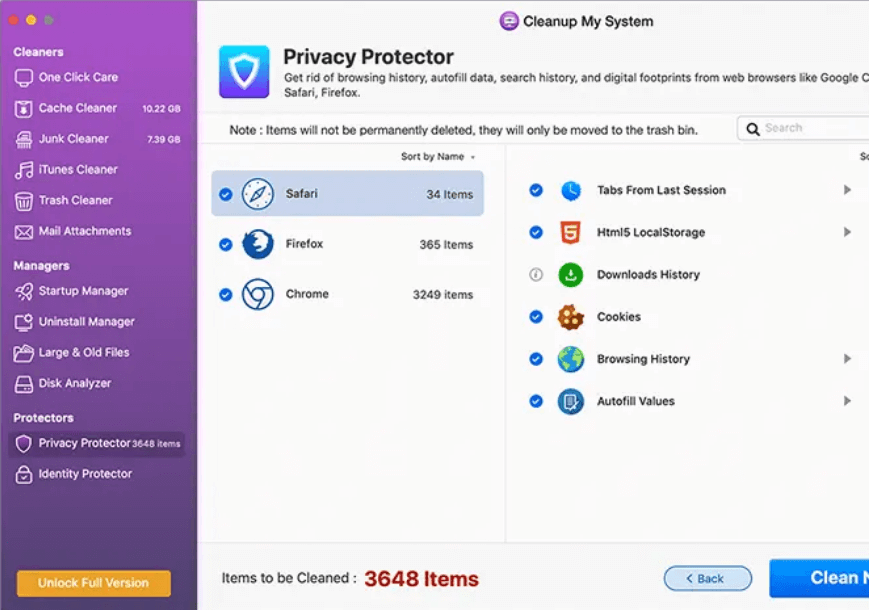Click the Browsing History globe icon
Image resolution: width=869 pixels, height=610 pixels.
click(x=571, y=359)
